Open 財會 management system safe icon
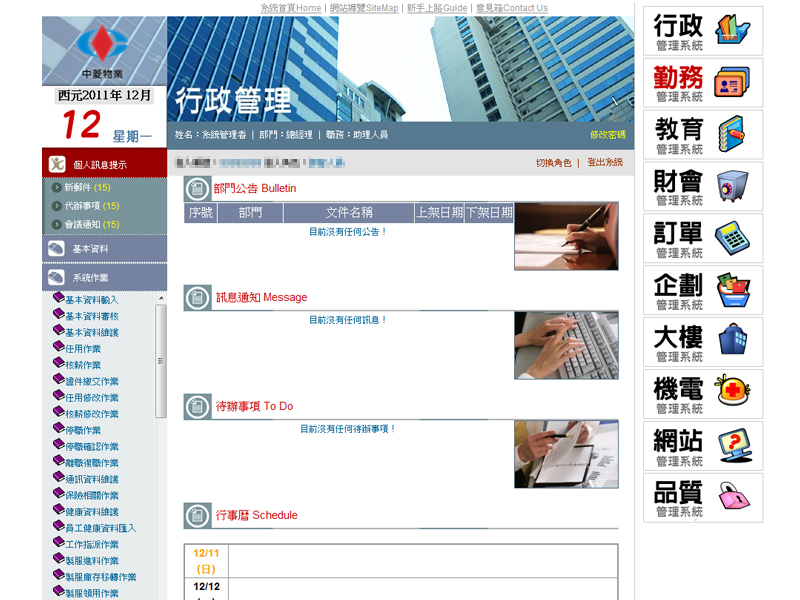The image size is (800, 600). pyautogui.click(x=732, y=186)
